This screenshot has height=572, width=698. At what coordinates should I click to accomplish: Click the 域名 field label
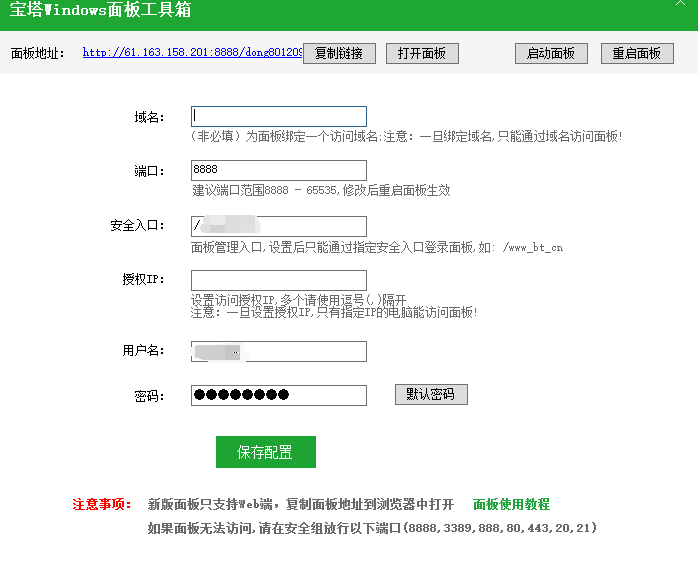(150, 118)
